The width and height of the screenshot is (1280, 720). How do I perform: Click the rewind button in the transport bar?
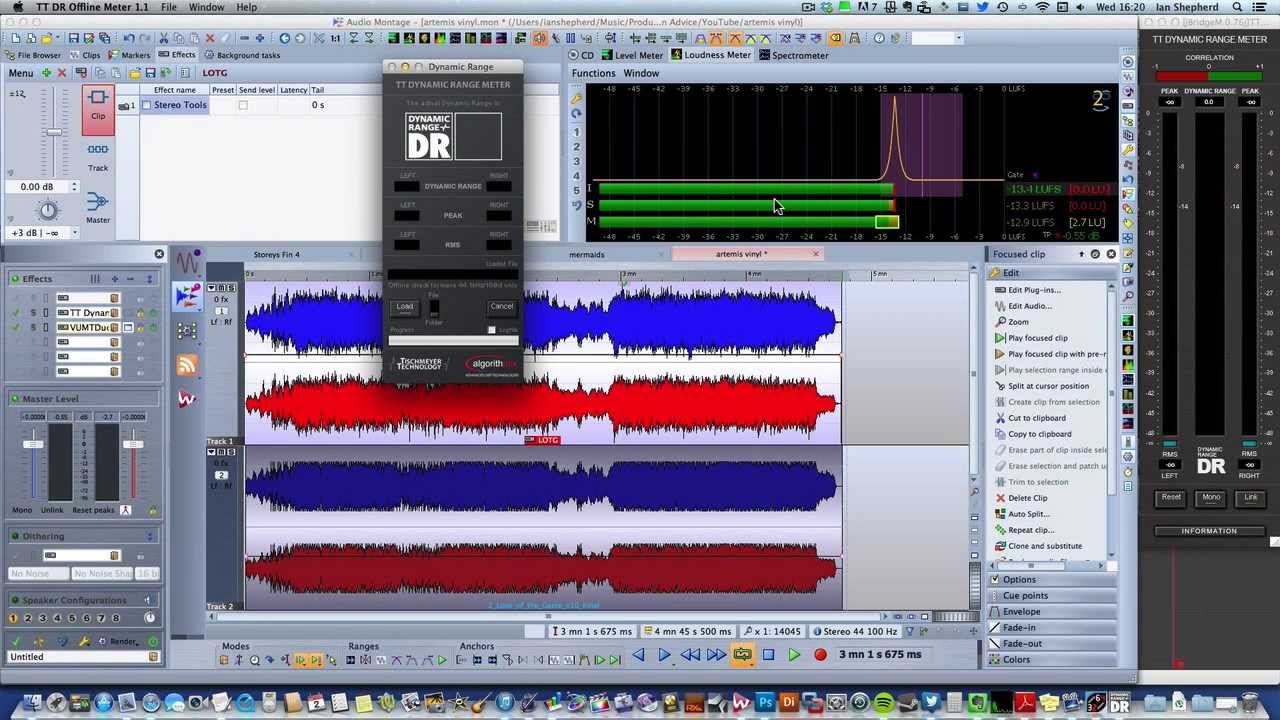pyautogui.click(x=690, y=655)
